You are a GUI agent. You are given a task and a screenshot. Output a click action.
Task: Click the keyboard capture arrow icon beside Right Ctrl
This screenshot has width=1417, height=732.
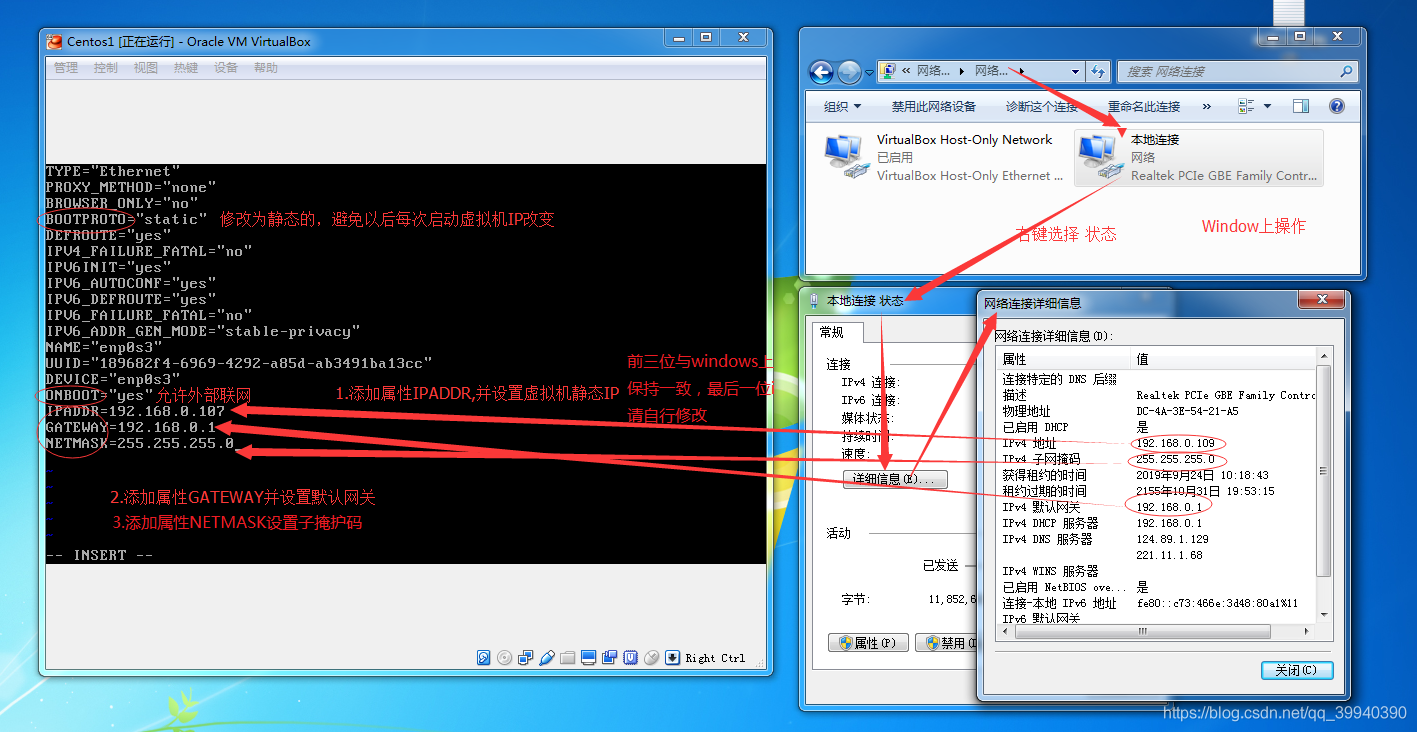click(x=672, y=657)
